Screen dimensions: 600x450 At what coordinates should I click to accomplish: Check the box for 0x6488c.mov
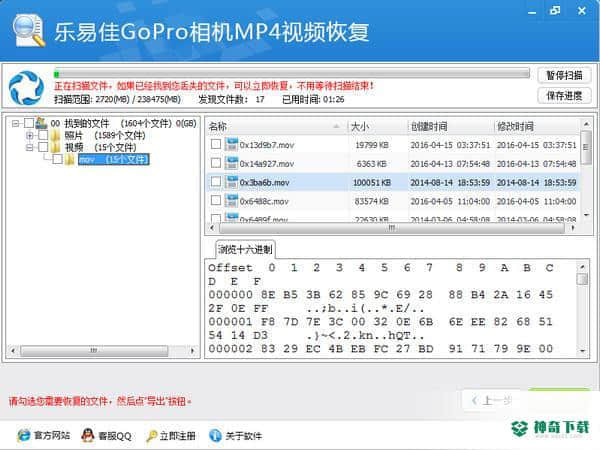coord(216,201)
